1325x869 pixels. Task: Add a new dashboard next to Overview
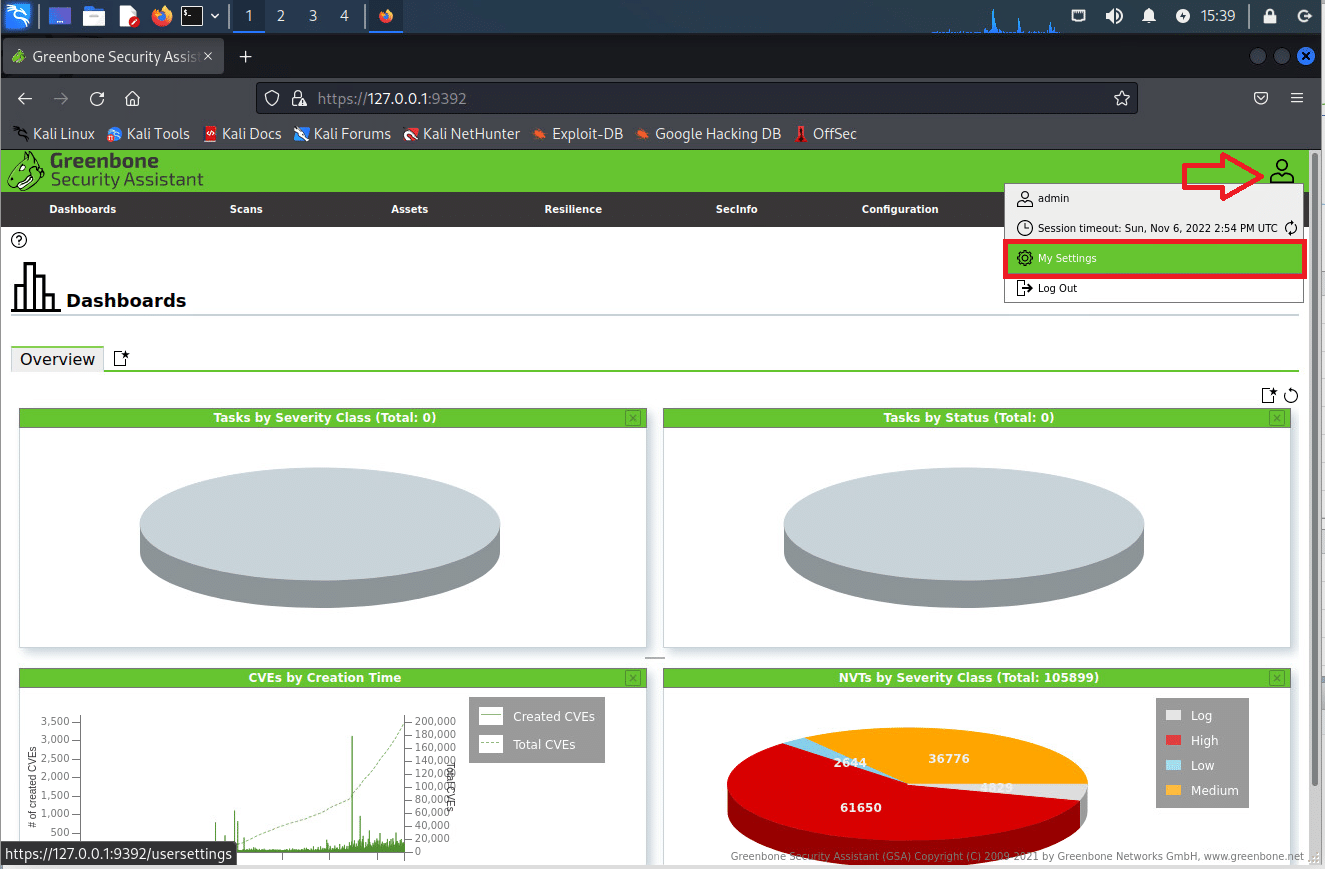pyautogui.click(x=121, y=358)
